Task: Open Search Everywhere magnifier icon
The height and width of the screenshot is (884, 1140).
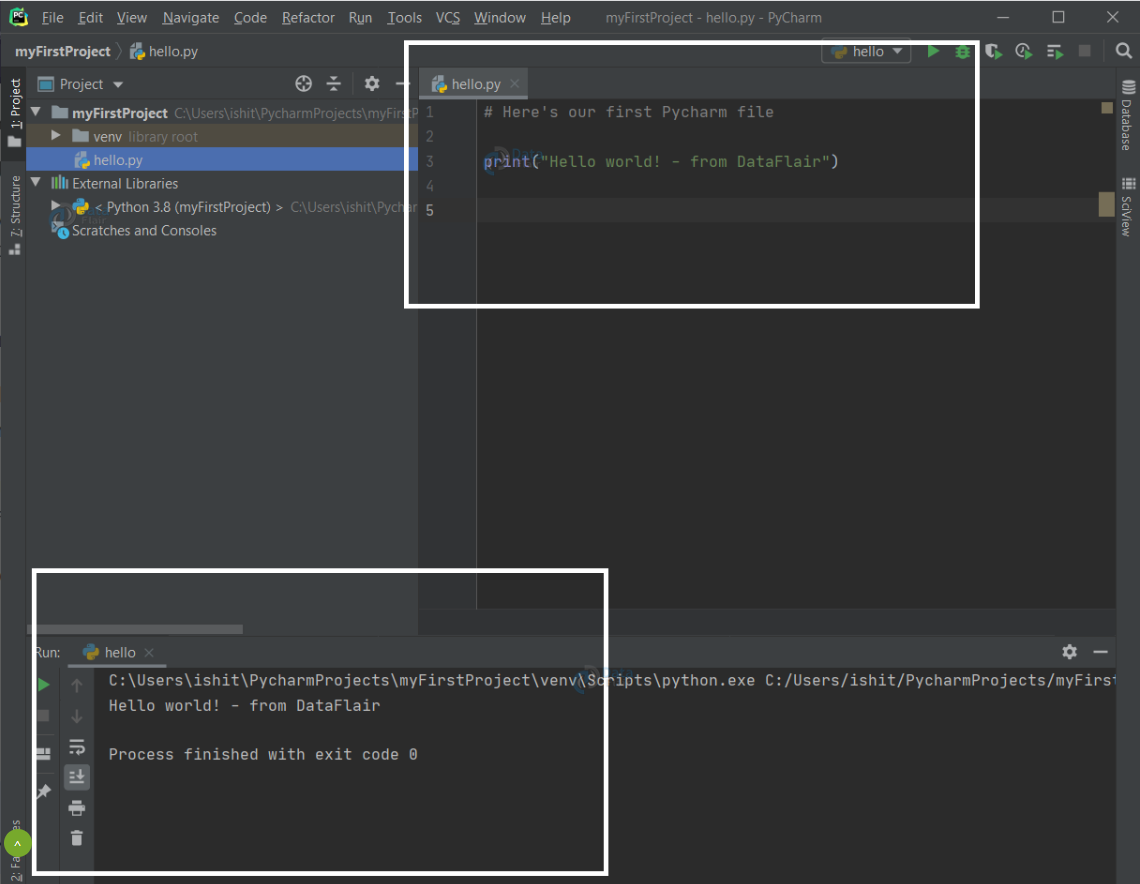Action: tap(1123, 51)
